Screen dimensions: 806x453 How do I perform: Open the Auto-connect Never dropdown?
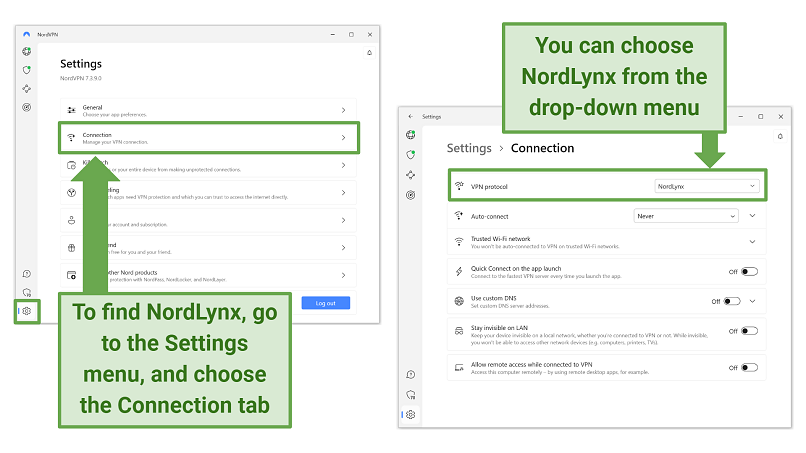(686, 216)
